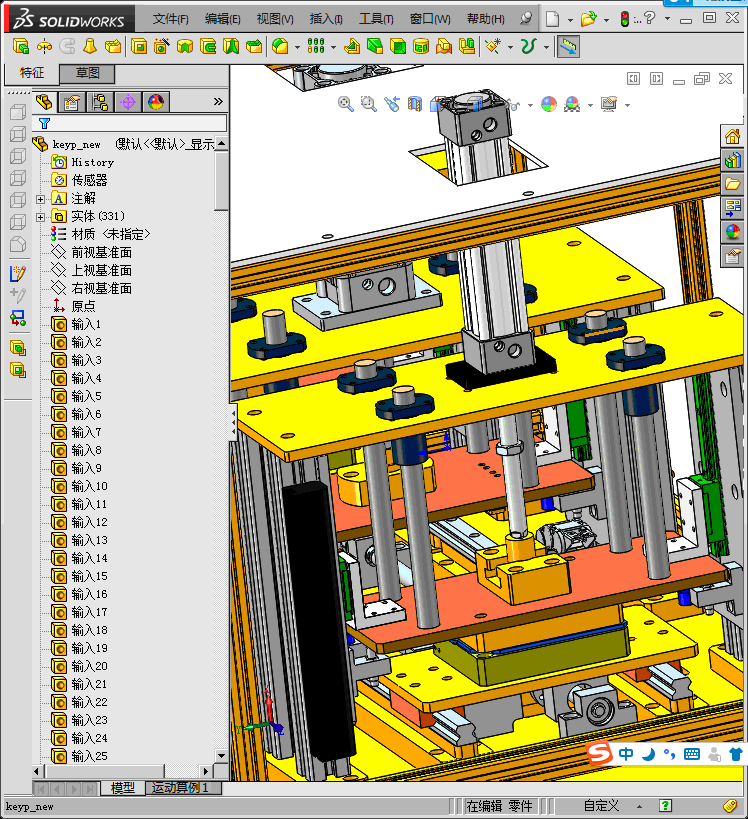Open the 工具(T) menu
The height and width of the screenshot is (819, 748).
click(x=376, y=19)
